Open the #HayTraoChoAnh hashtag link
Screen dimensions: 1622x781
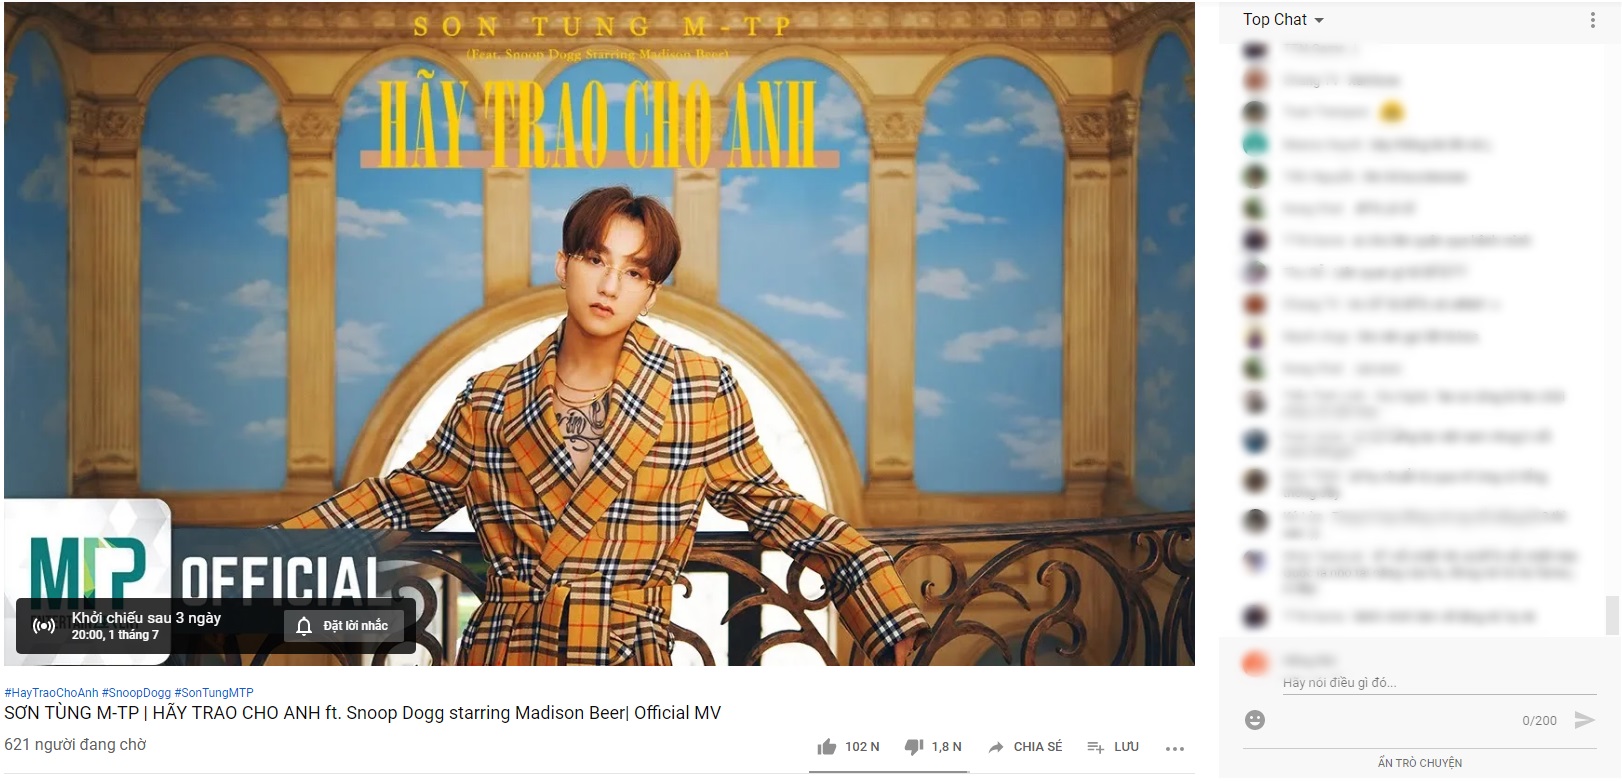[51, 692]
